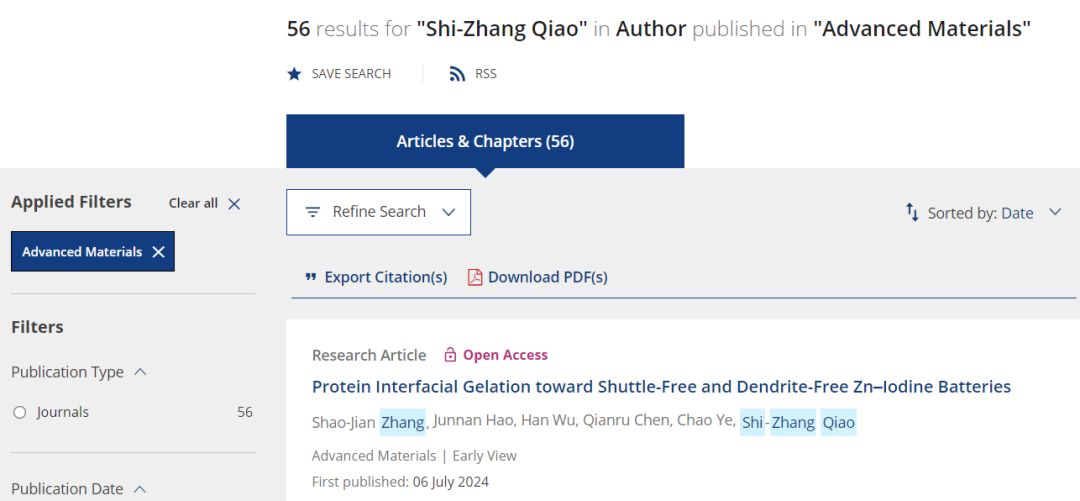Click the Export Citation quote icon
This screenshot has width=1080, height=501.
coord(310,277)
